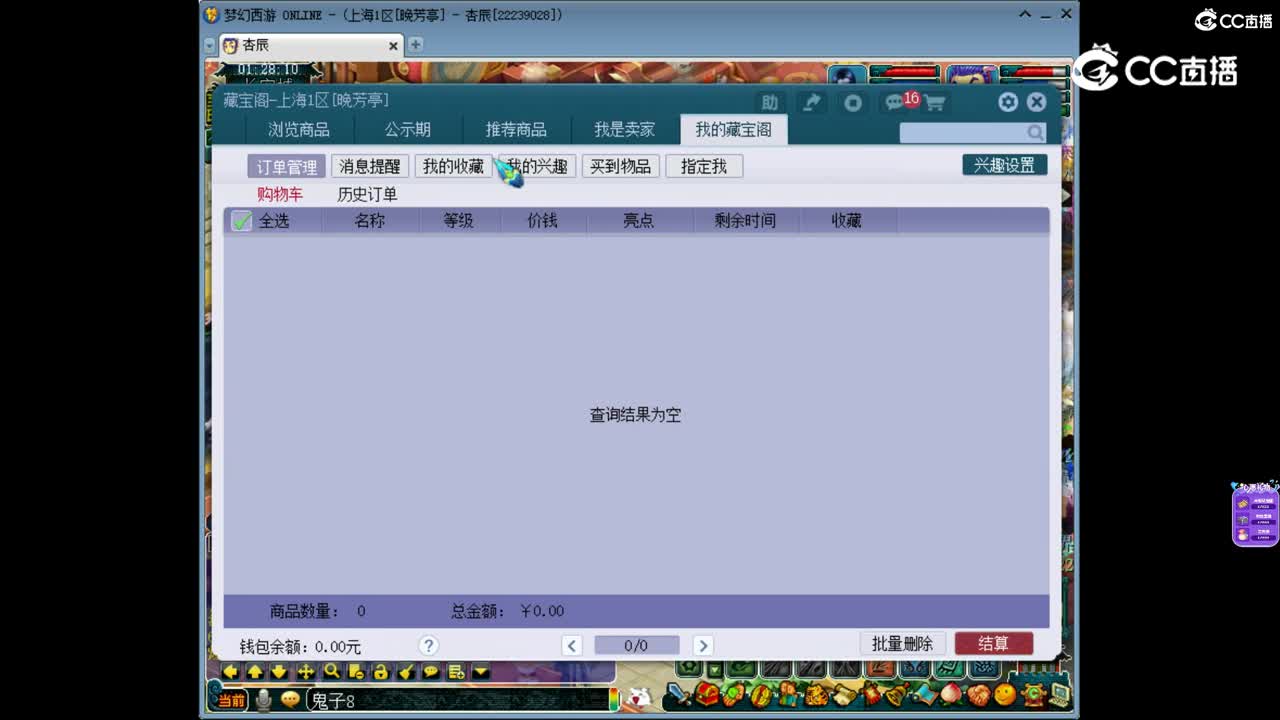Screen dimensions: 1280x720
Task: Click the 助 helper icon in header
Action: [769, 103]
